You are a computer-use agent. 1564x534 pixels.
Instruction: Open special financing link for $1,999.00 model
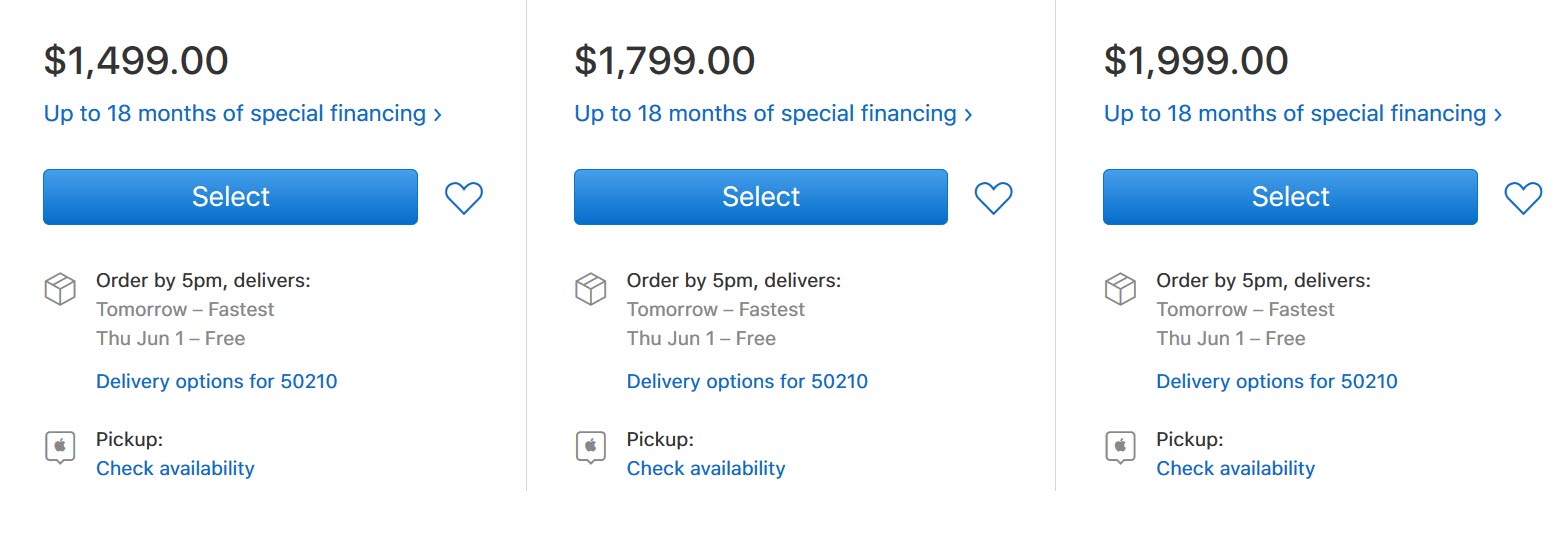[1303, 114]
